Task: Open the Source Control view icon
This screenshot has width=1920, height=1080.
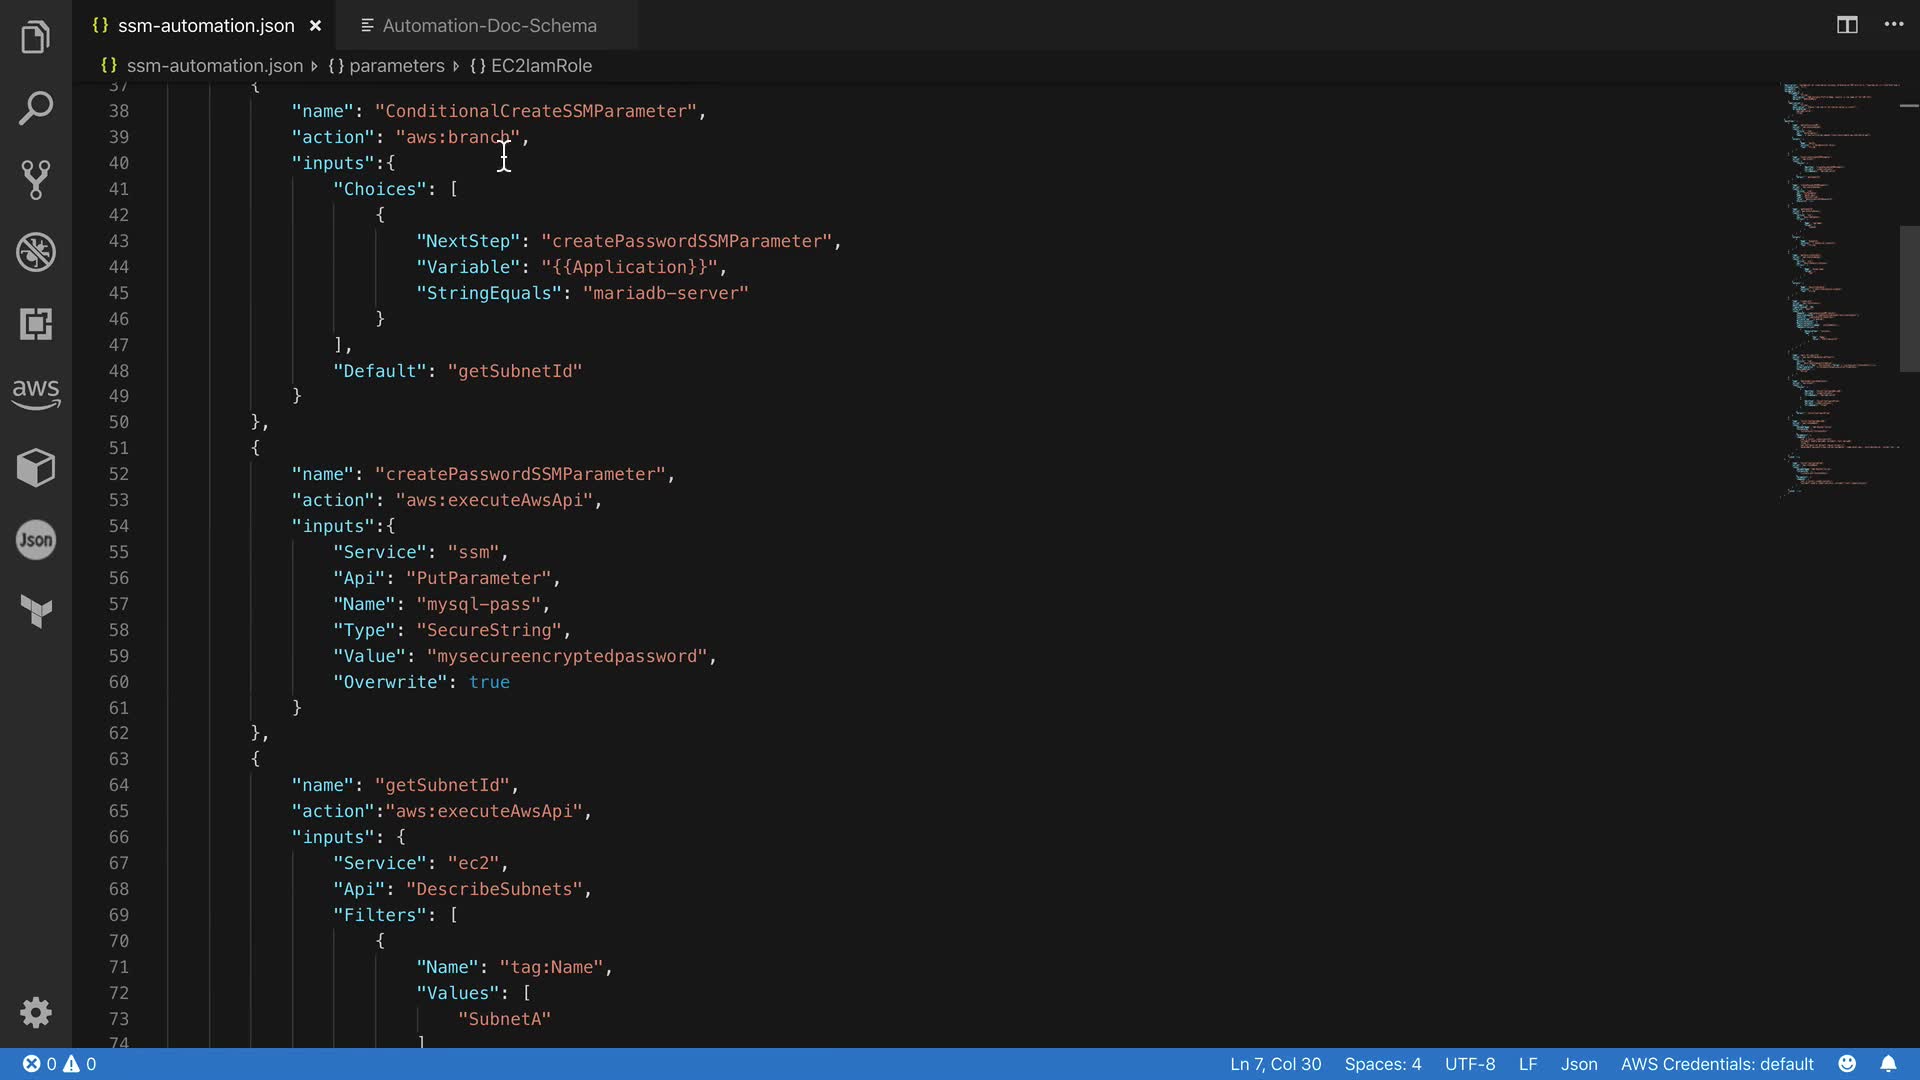Action: (35, 180)
